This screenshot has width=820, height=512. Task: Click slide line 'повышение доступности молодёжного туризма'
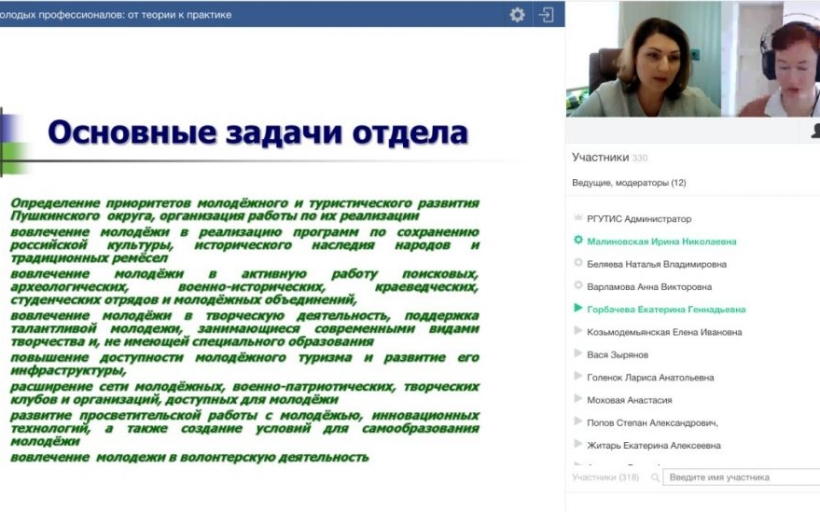click(245, 364)
